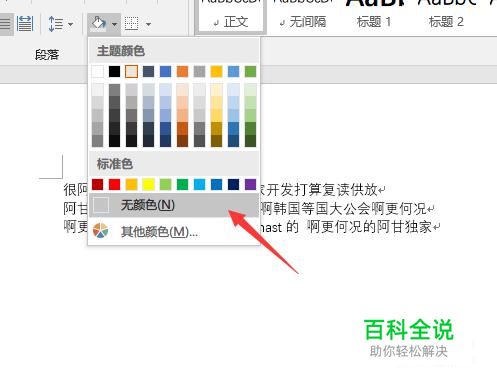The height and width of the screenshot is (390, 497).
Task: Select the lightest orange tint theme swatch
Action: pos(182,90)
